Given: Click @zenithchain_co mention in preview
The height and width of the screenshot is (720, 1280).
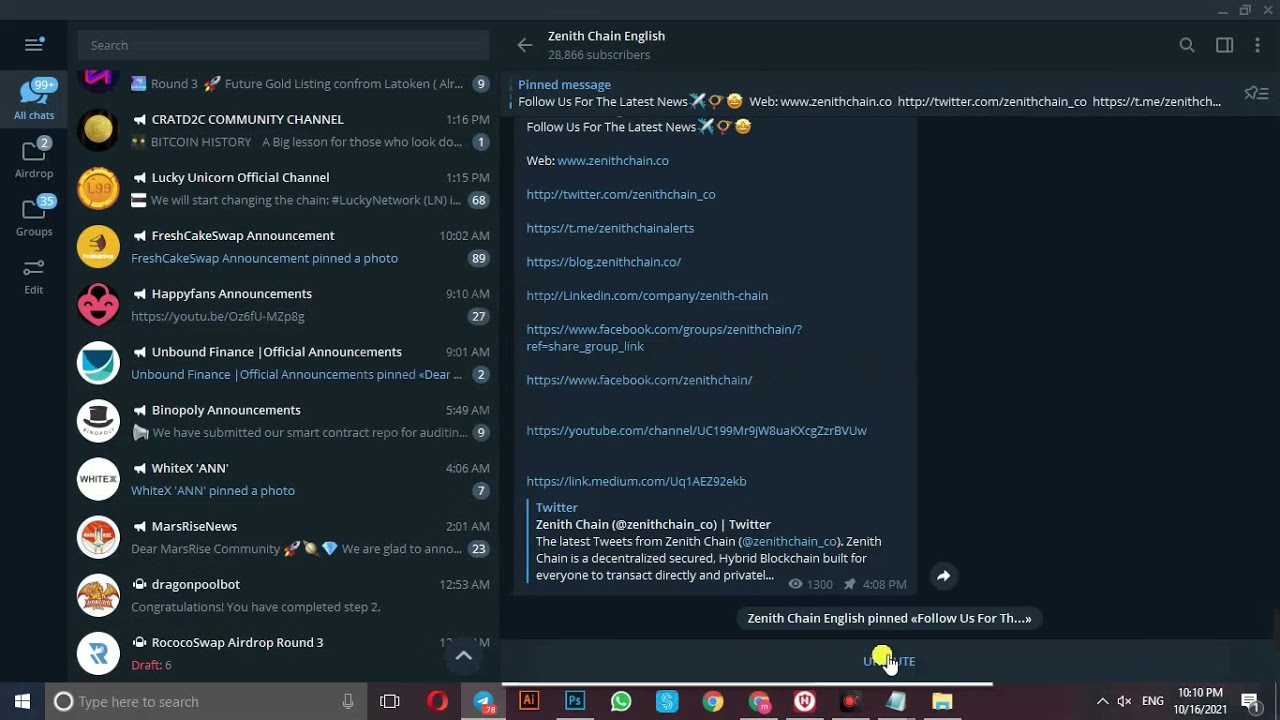Looking at the screenshot, I should (789, 541).
